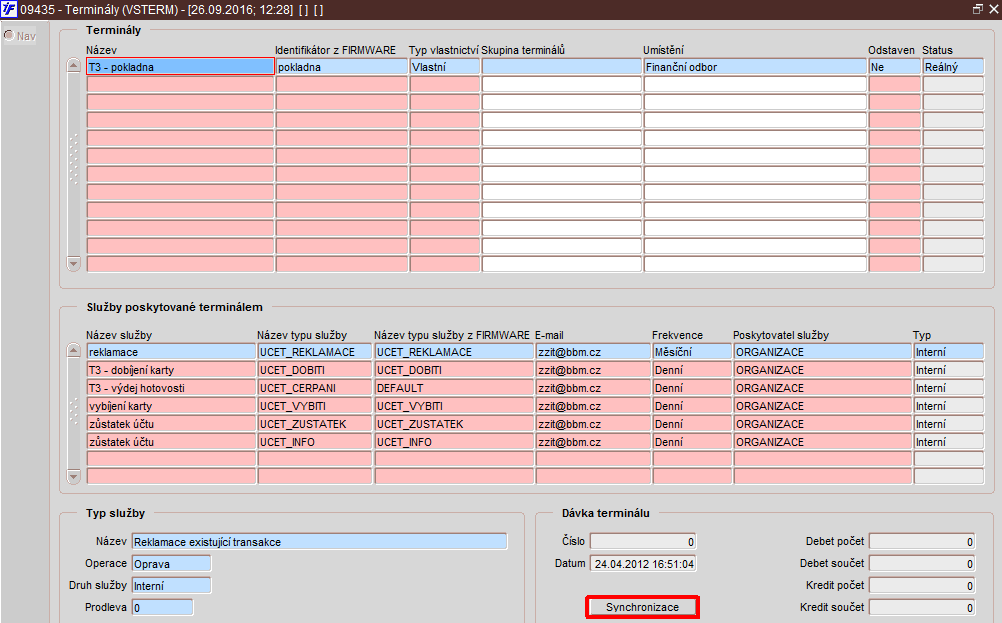This screenshot has height=623, width=1002.
Task: Select the reklamace service row
Action: click(x=171, y=351)
